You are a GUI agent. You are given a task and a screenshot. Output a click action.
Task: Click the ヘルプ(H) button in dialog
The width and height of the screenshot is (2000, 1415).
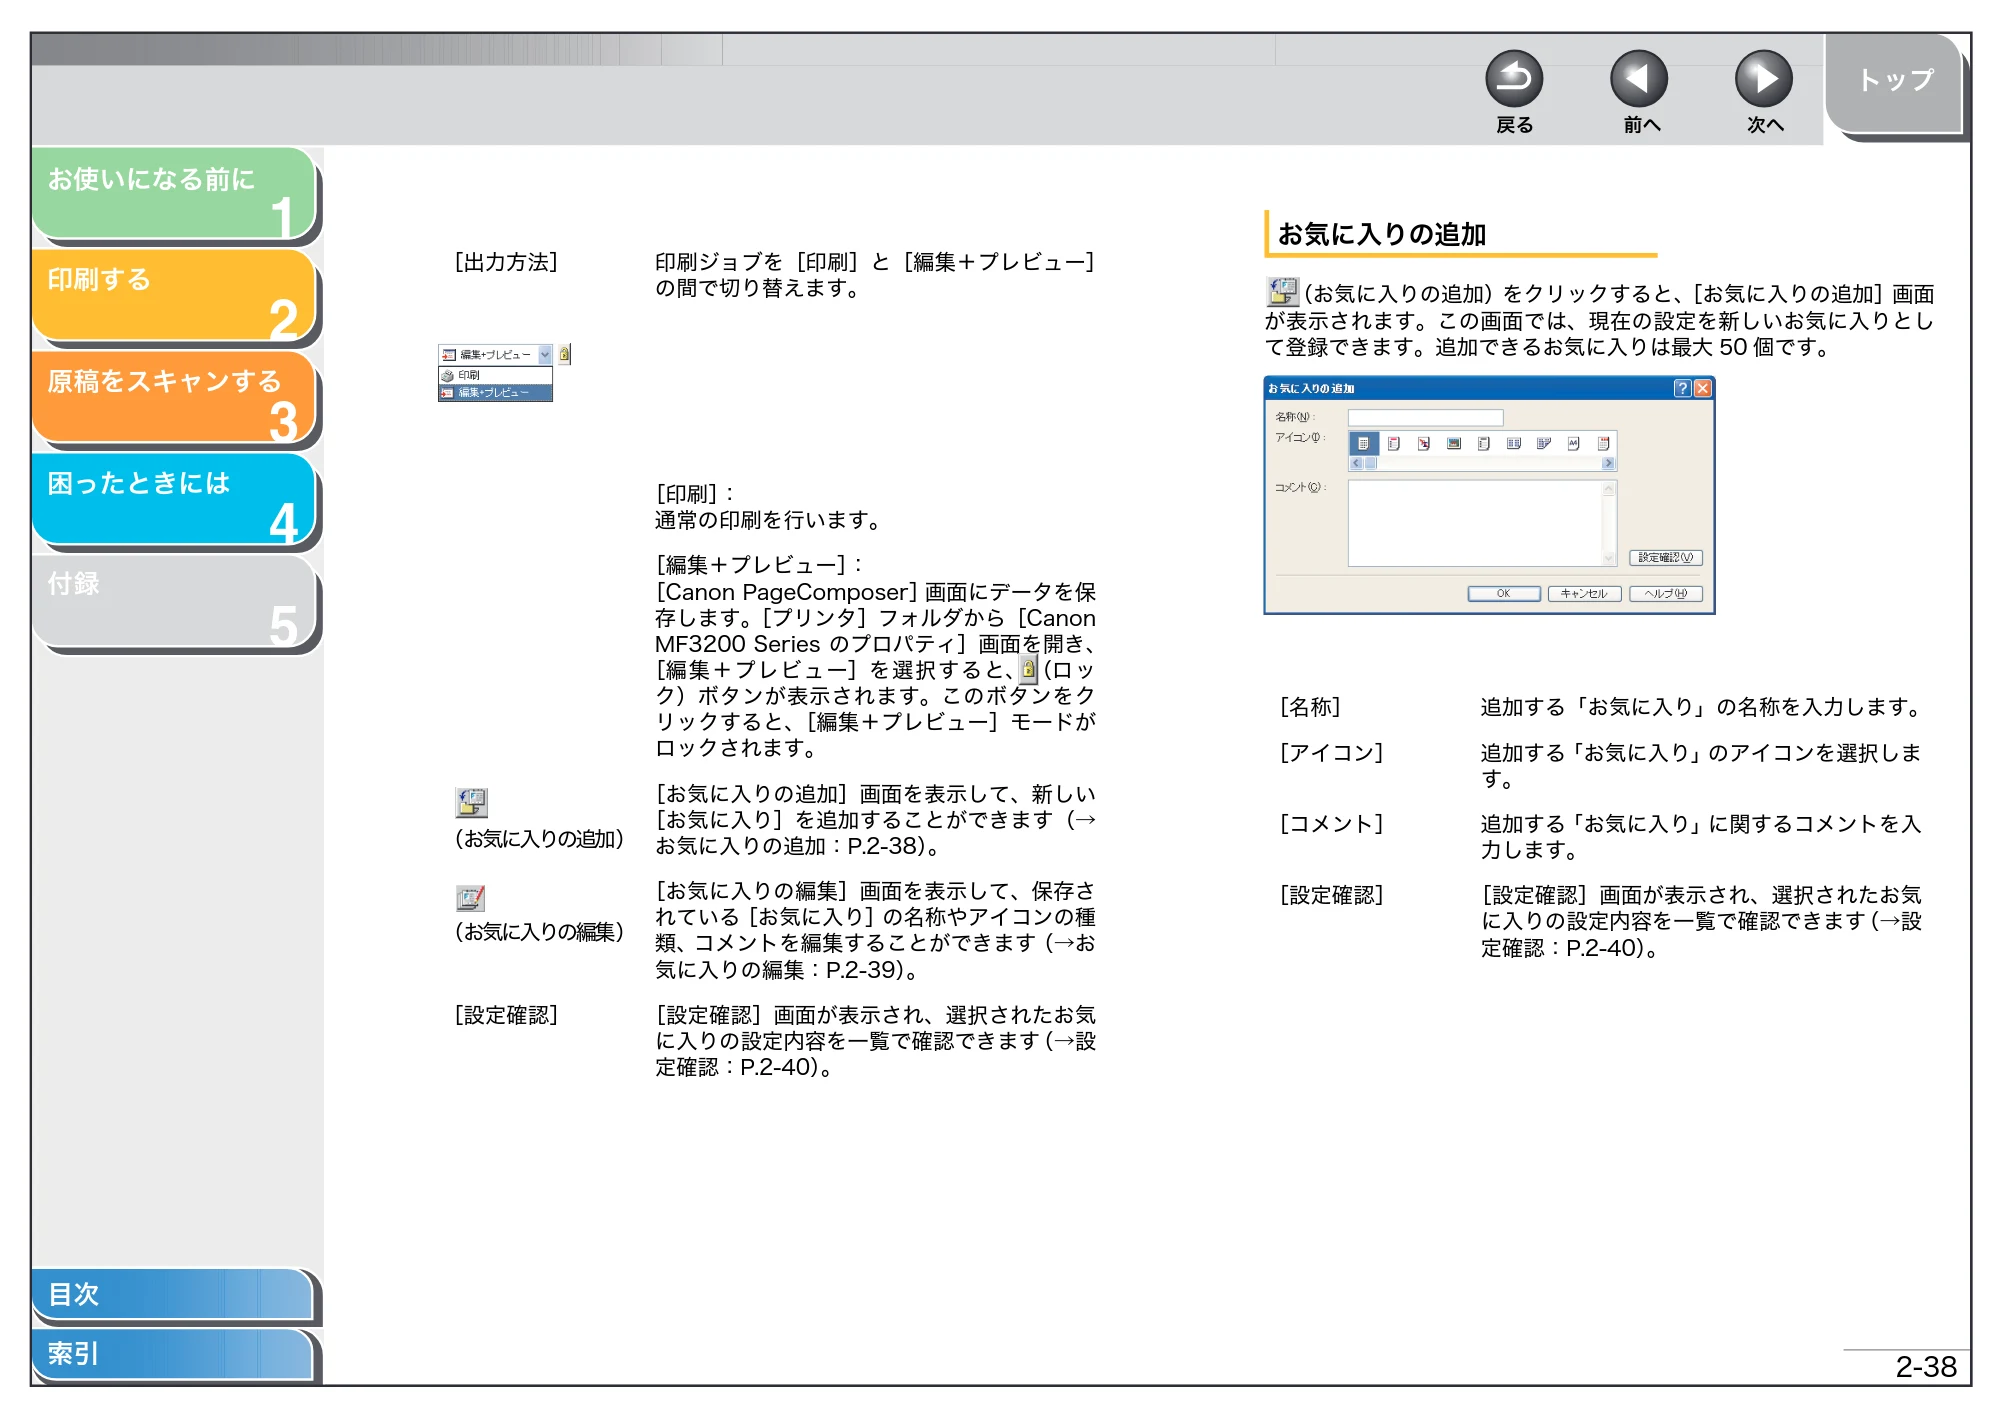pyautogui.click(x=1666, y=594)
